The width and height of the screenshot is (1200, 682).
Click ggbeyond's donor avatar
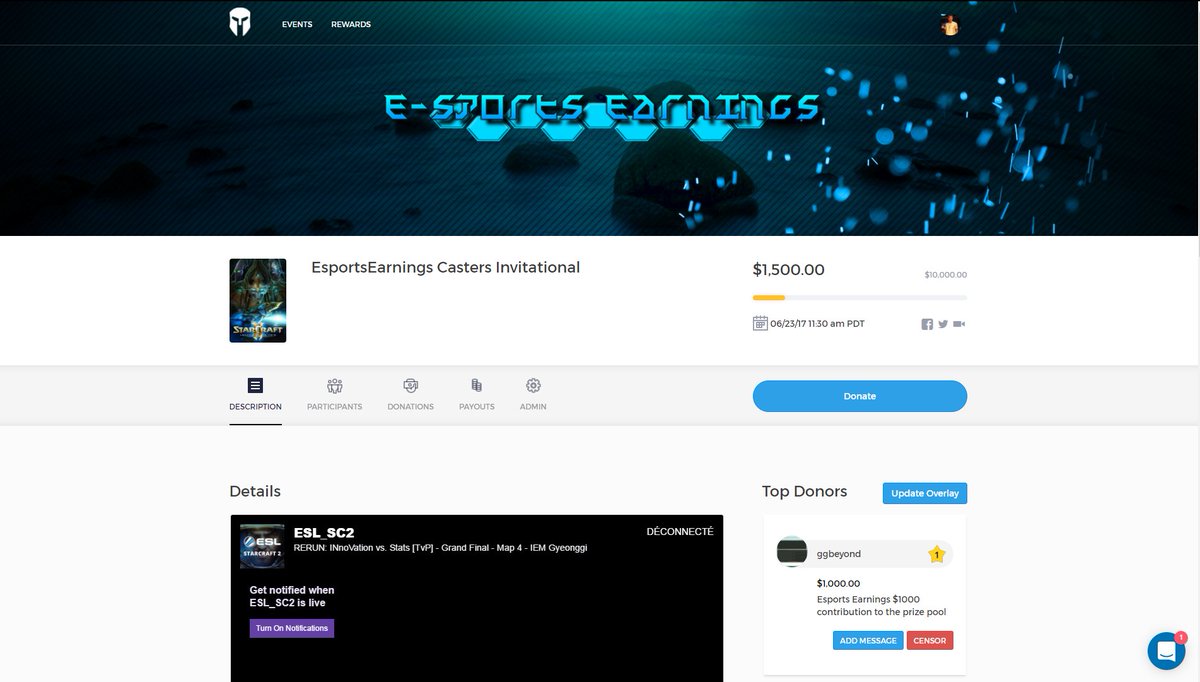(792, 552)
